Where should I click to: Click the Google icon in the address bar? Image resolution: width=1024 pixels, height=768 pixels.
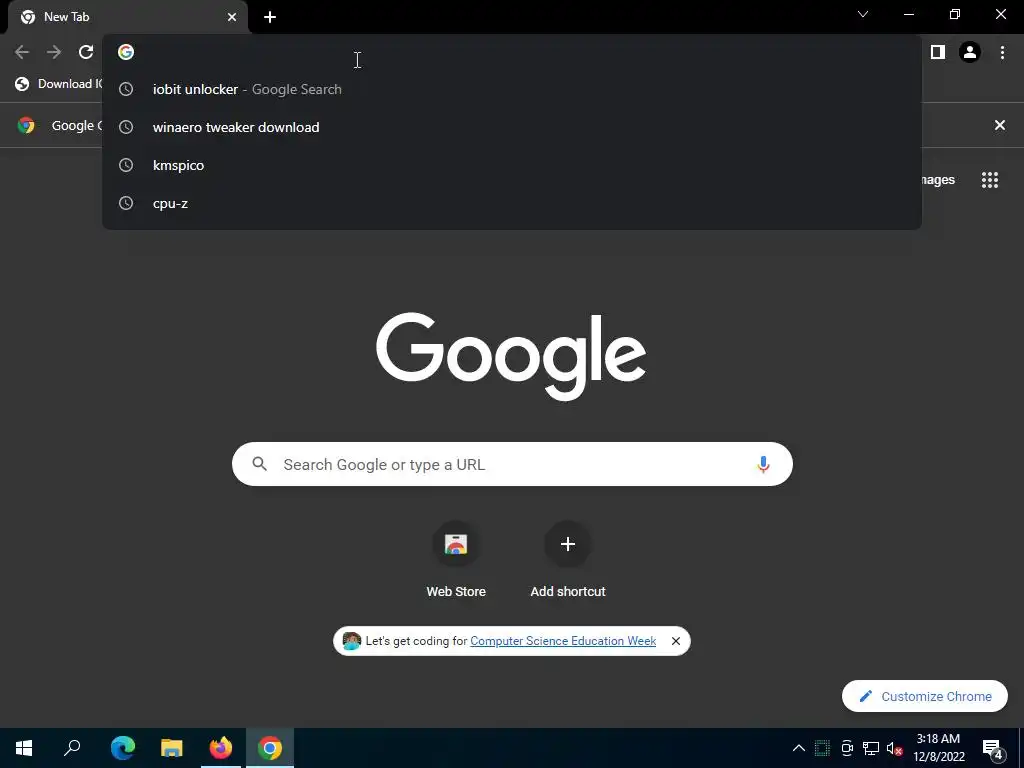126,52
